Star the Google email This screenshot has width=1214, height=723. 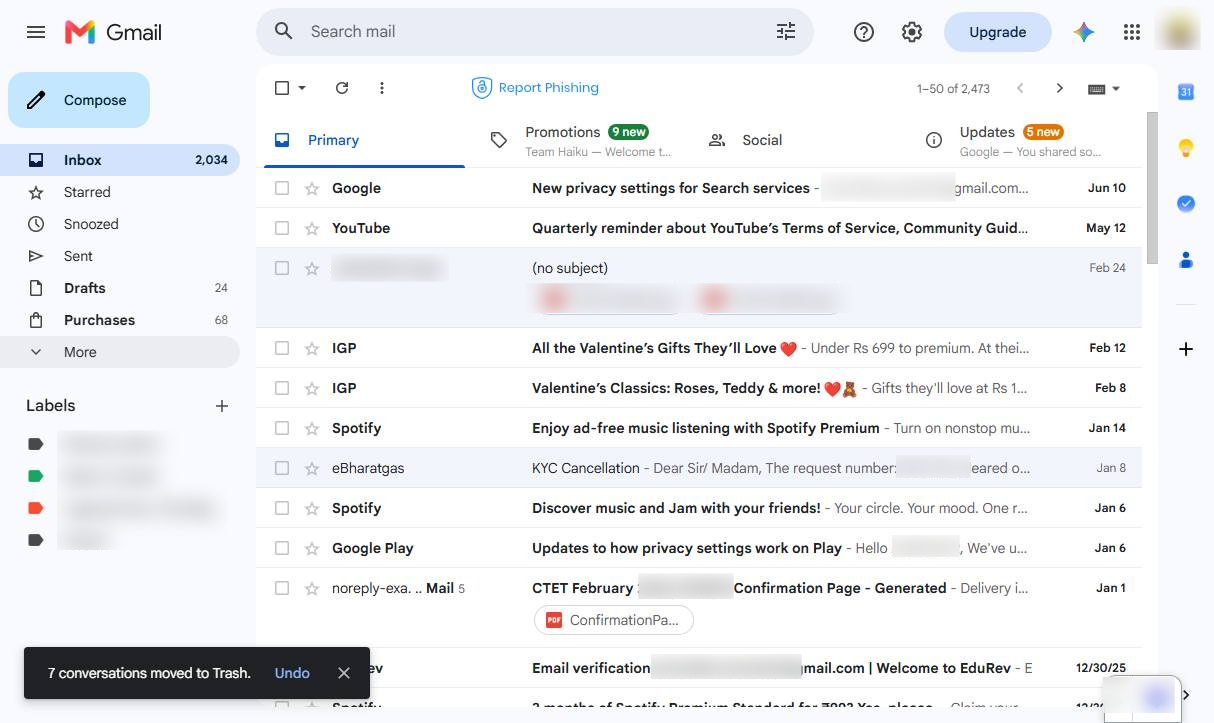[x=312, y=188]
